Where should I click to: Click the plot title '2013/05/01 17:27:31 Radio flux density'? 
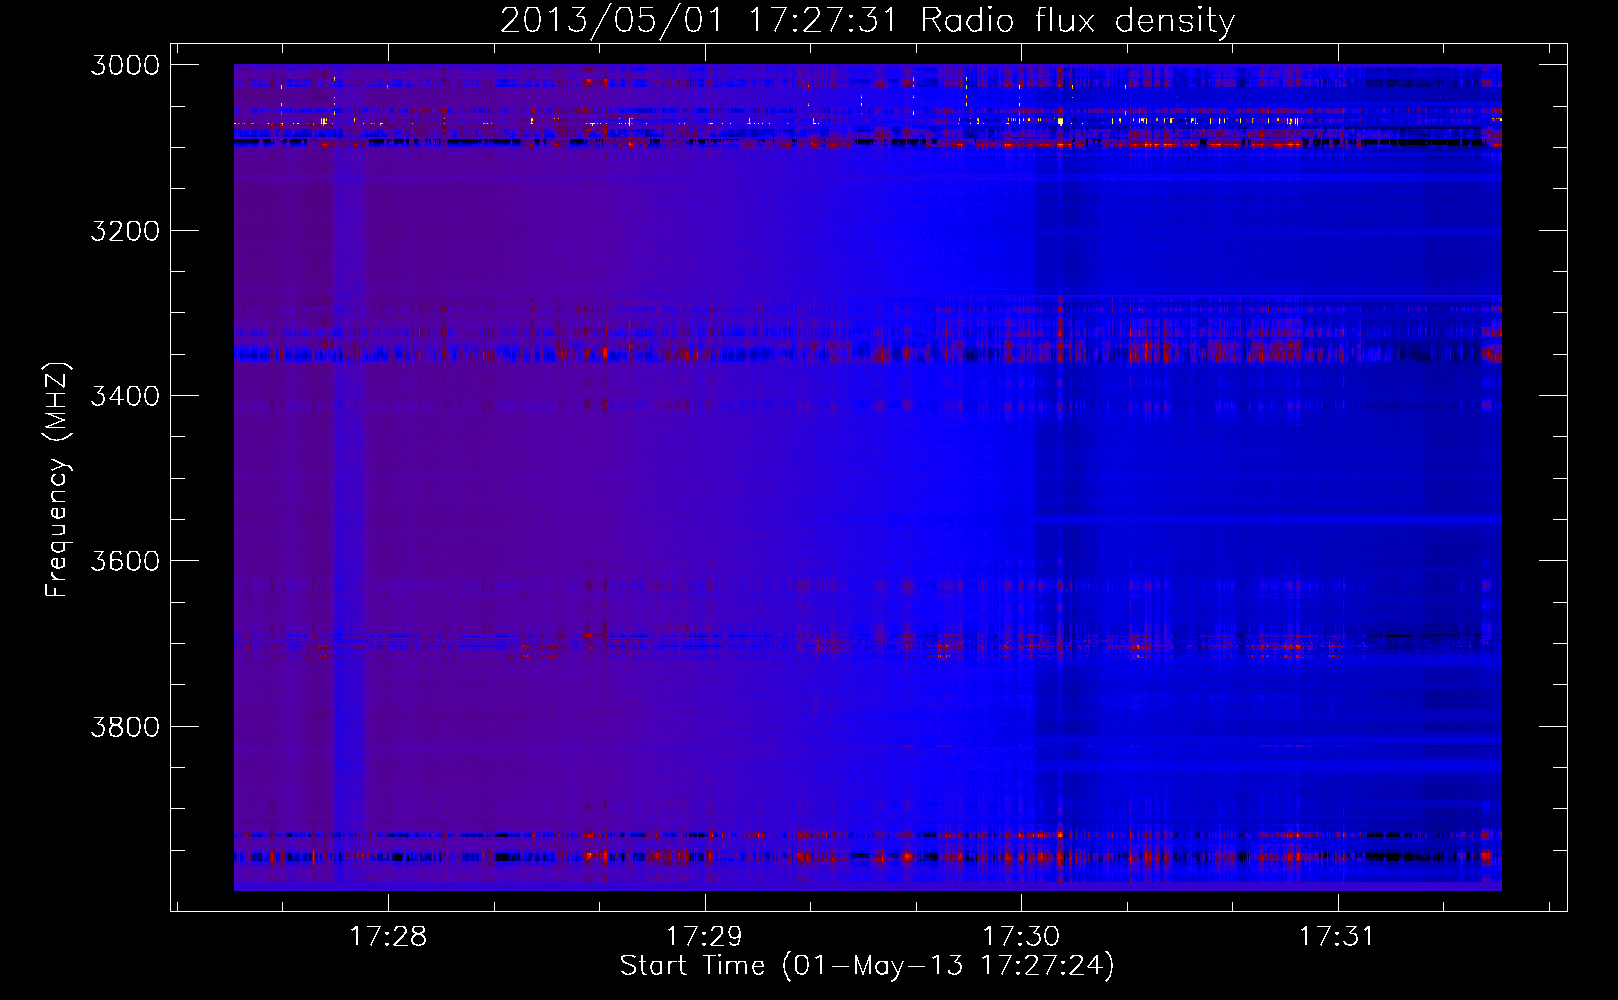[867, 21]
